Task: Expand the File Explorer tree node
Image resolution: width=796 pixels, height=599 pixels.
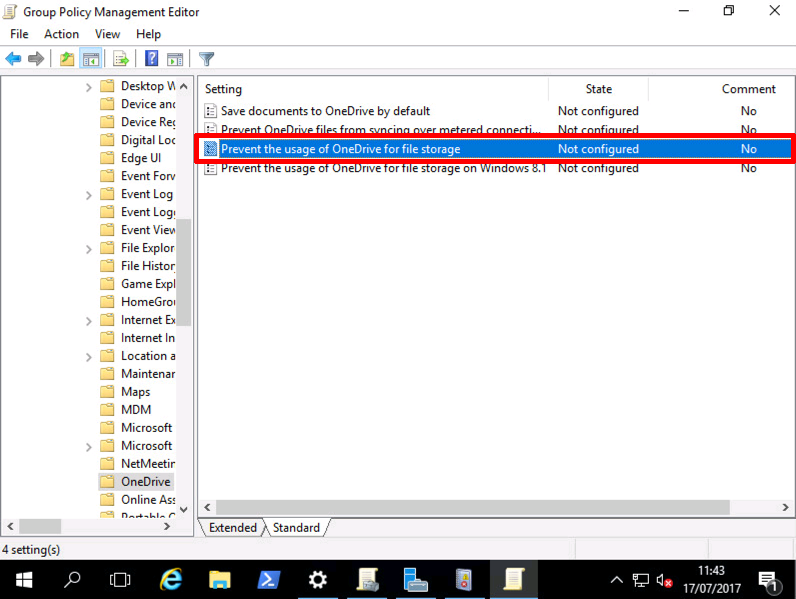Action: coord(88,249)
